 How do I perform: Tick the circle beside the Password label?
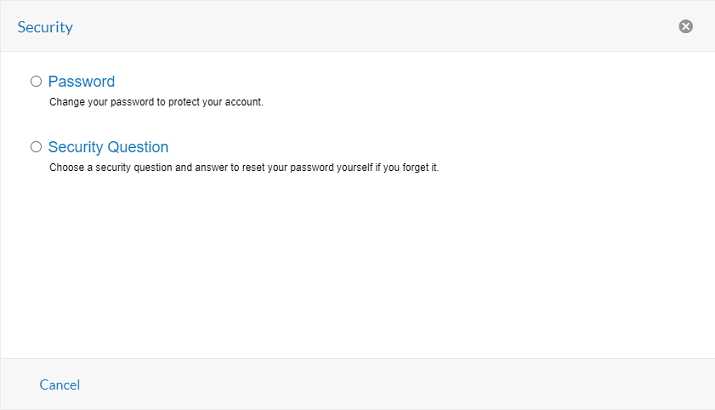pyautogui.click(x=36, y=81)
